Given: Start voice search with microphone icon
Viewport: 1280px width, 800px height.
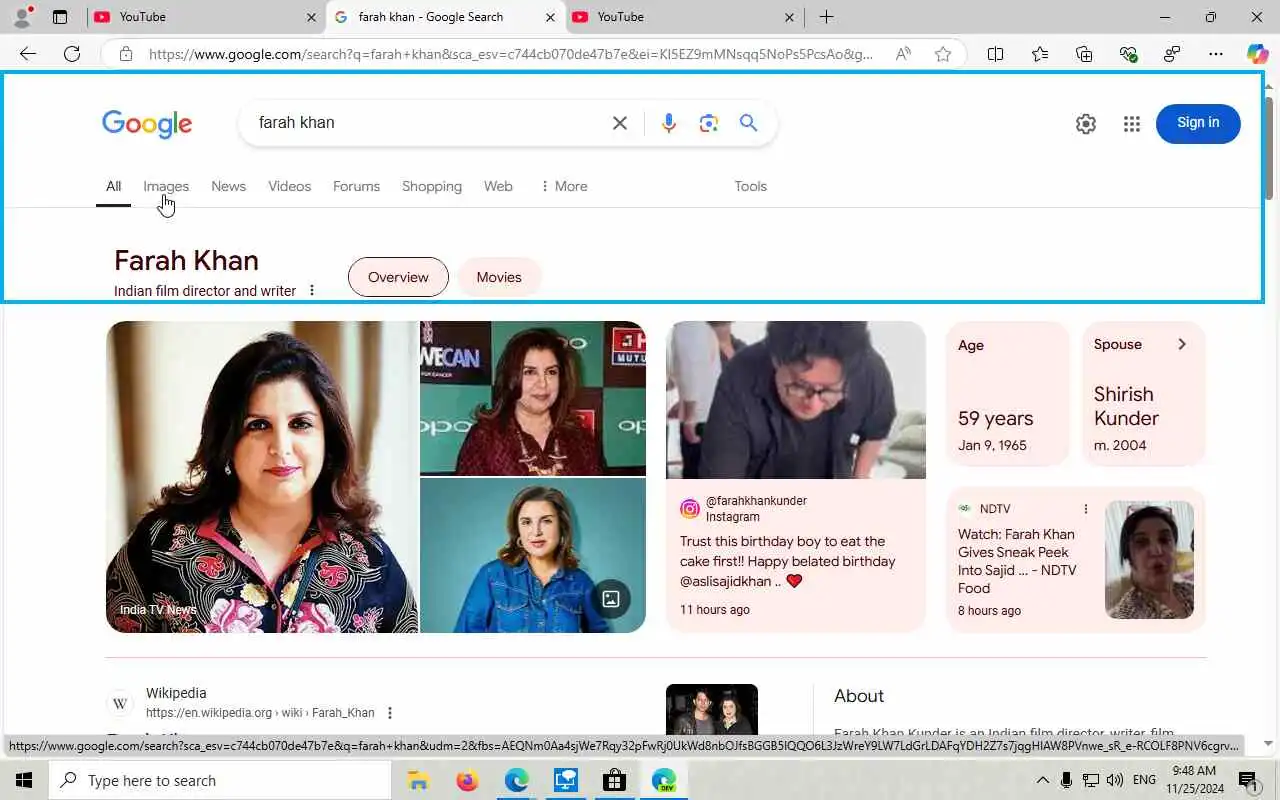Looking at the screenshot, I should click(x=669, y=123).
